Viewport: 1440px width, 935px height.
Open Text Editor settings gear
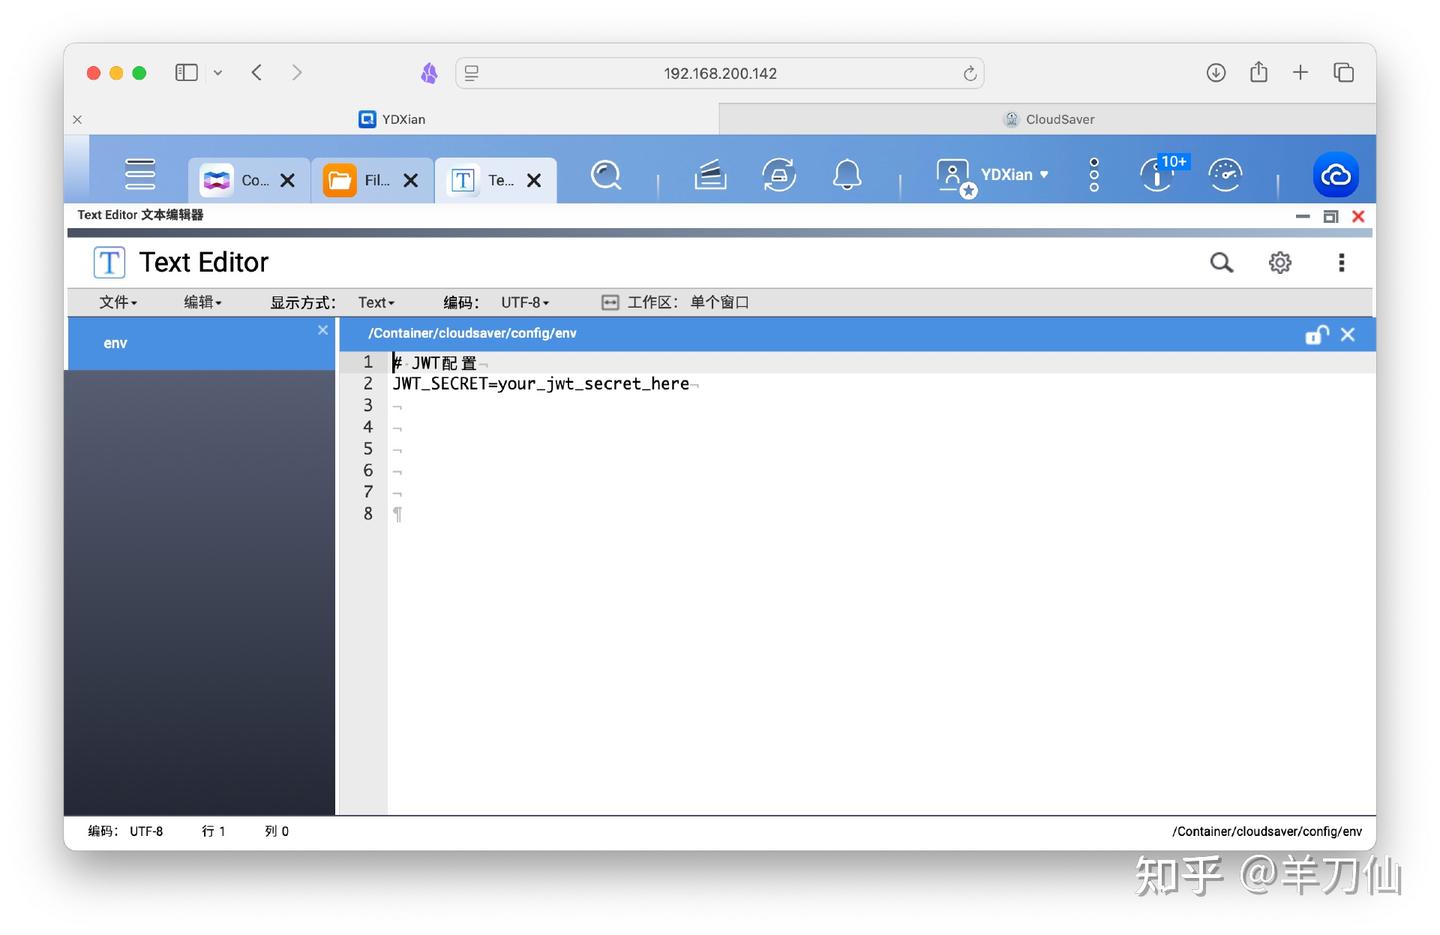[x=1280, y=262]
